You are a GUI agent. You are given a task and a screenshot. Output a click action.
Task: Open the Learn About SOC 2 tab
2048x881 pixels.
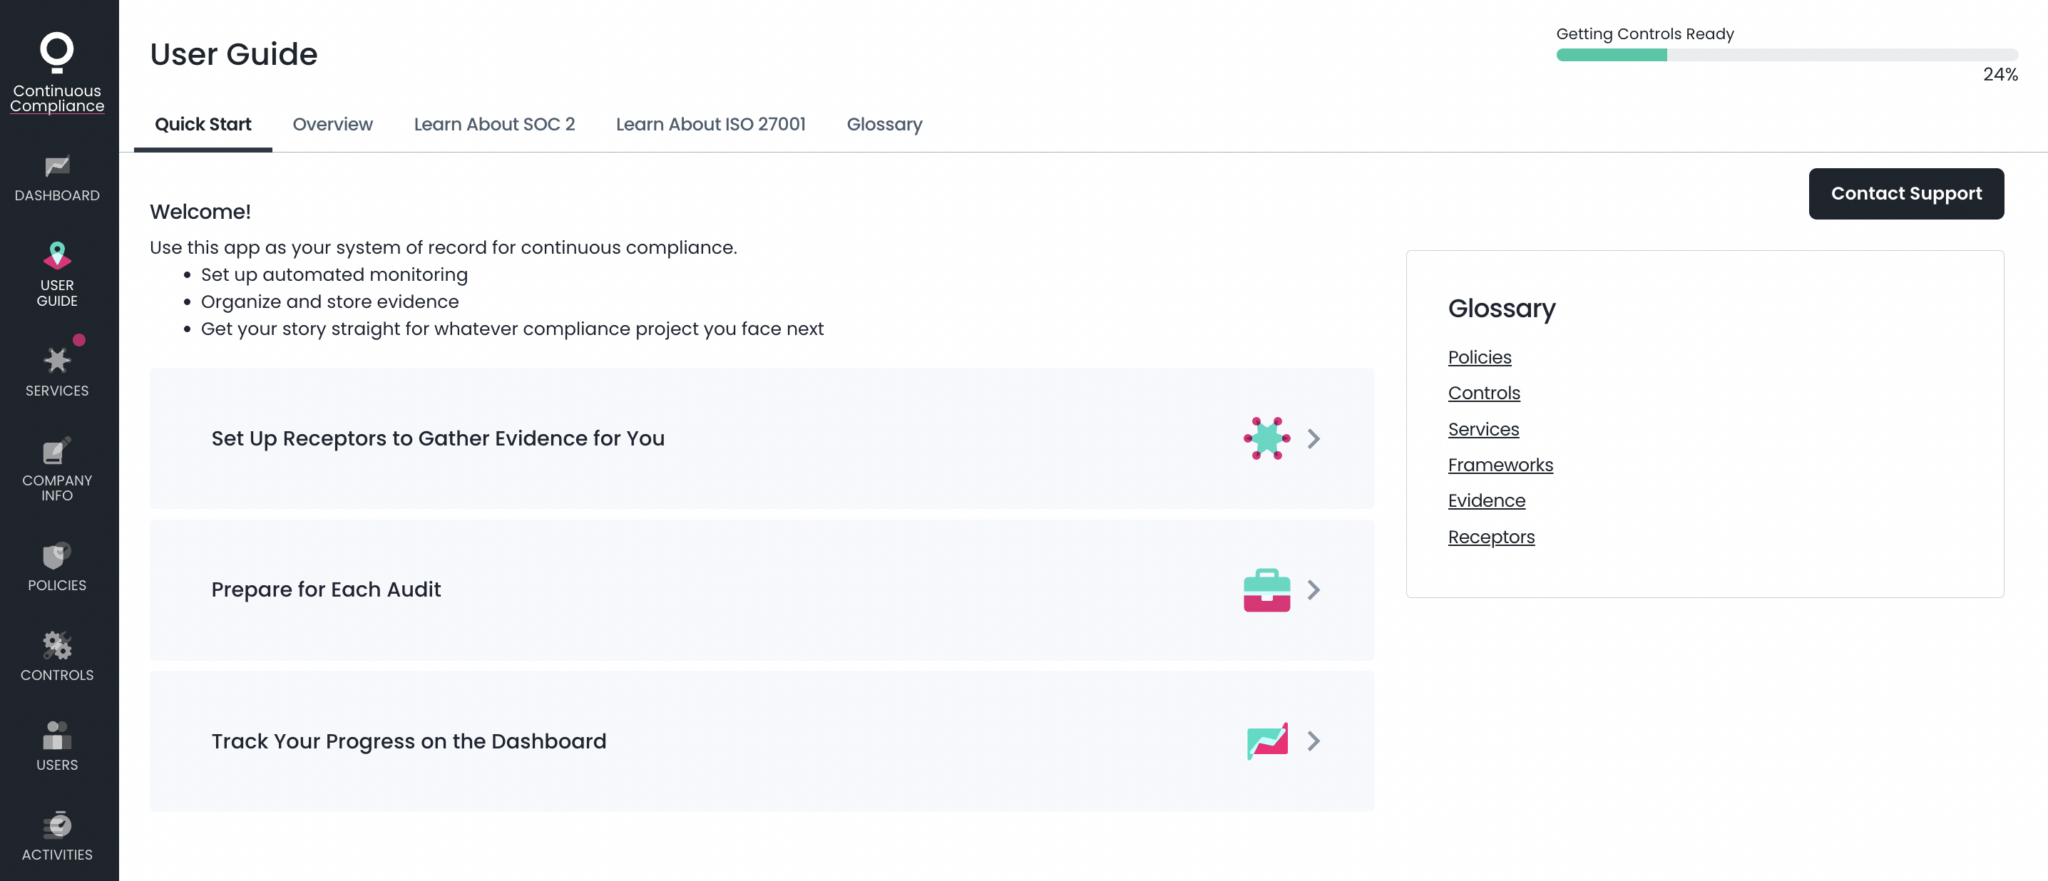[494, 124]
